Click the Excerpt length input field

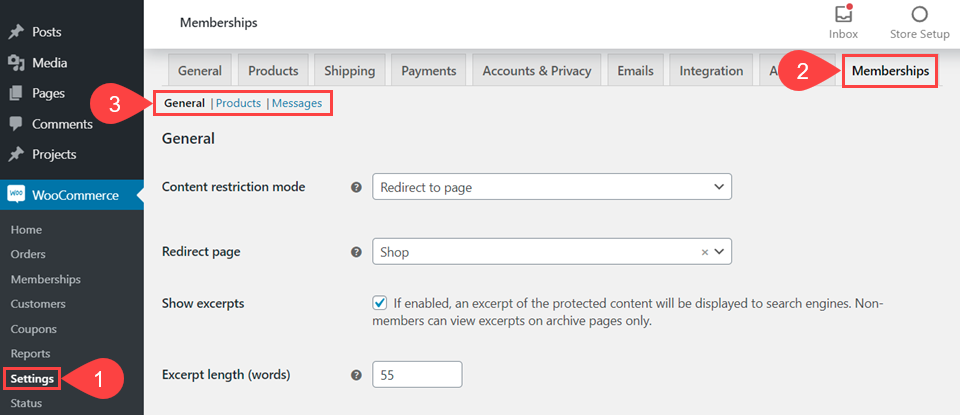(417, 375)
